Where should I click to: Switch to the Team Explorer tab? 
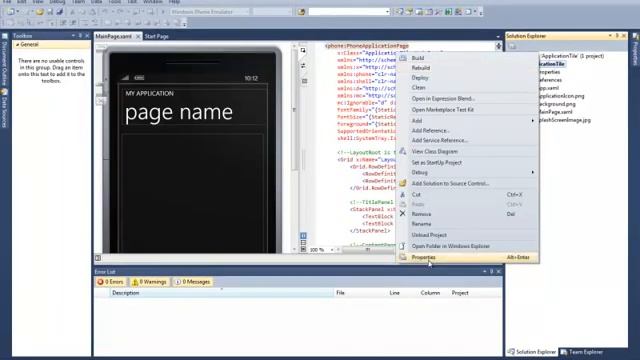tap(582, 352)
